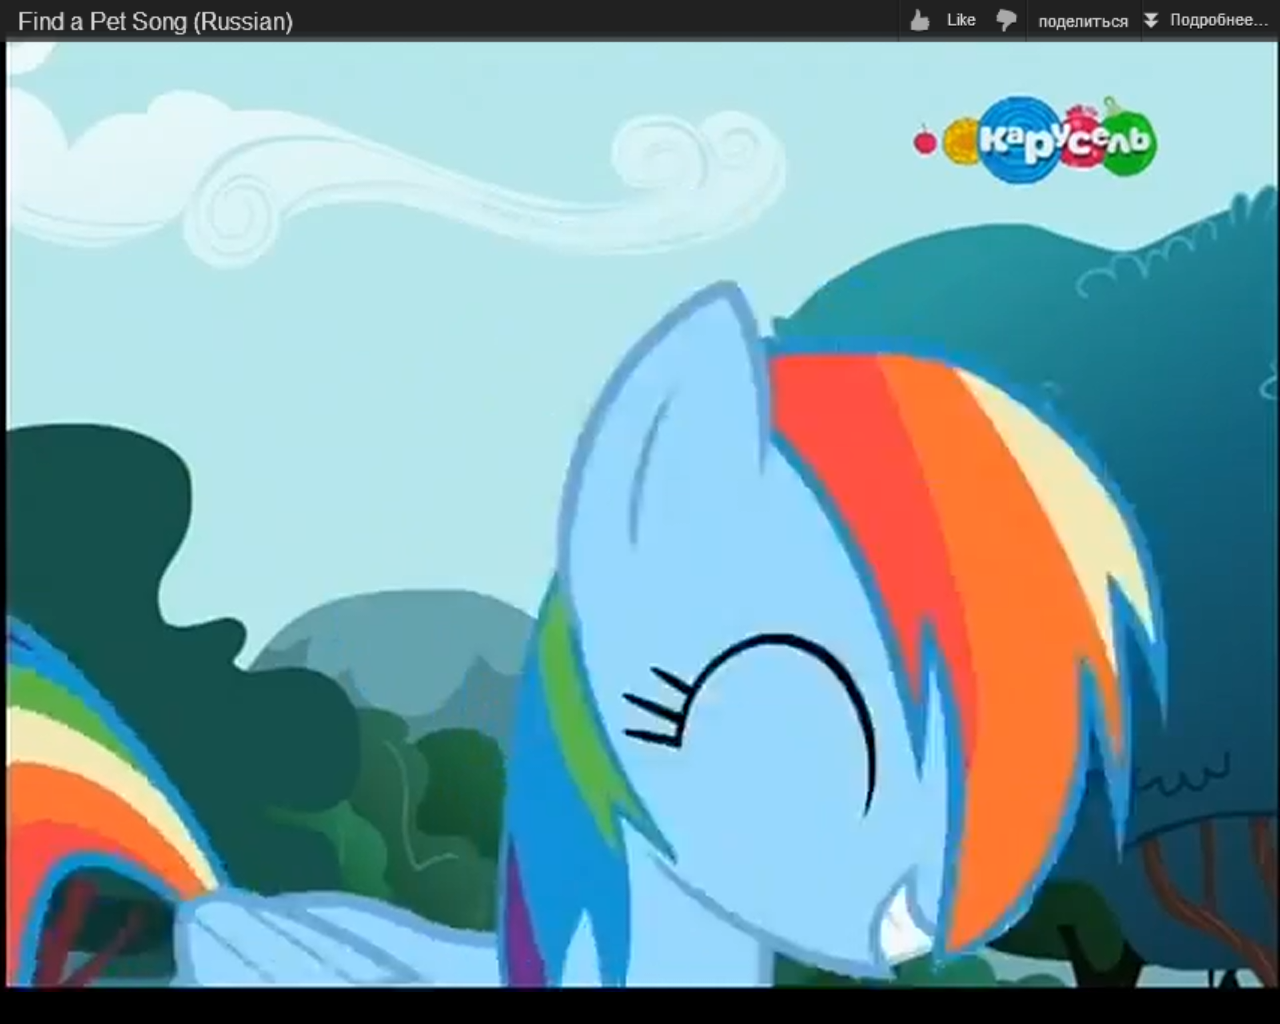
Task: Click the thumbs-up Like icon
Action: point(920,20)
